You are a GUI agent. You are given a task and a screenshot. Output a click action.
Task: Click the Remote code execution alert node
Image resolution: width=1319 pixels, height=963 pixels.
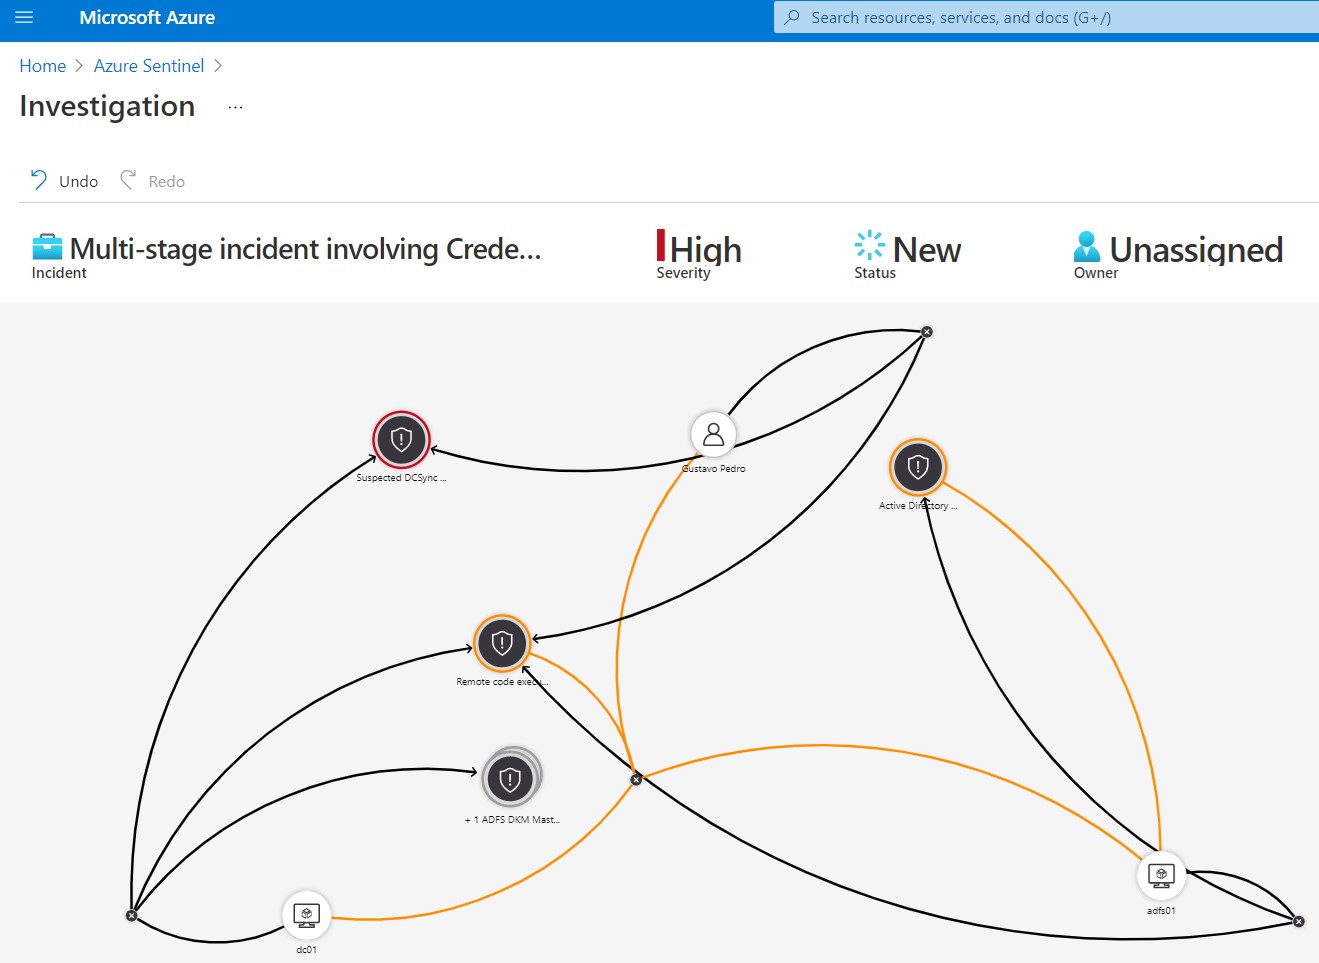(x=502, y=643)
